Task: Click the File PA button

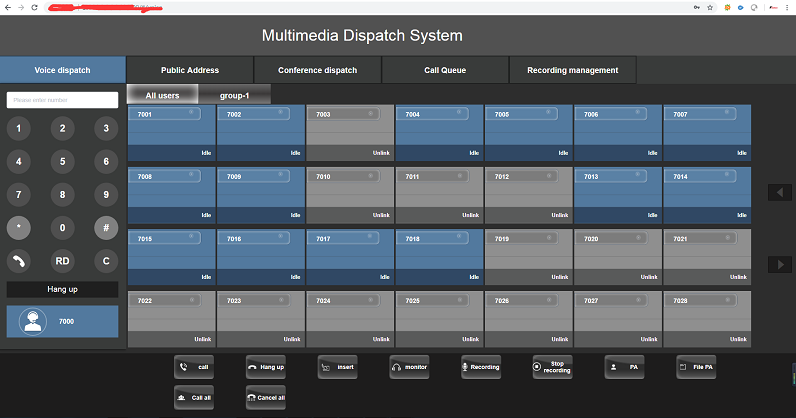Action: point(696,367)
